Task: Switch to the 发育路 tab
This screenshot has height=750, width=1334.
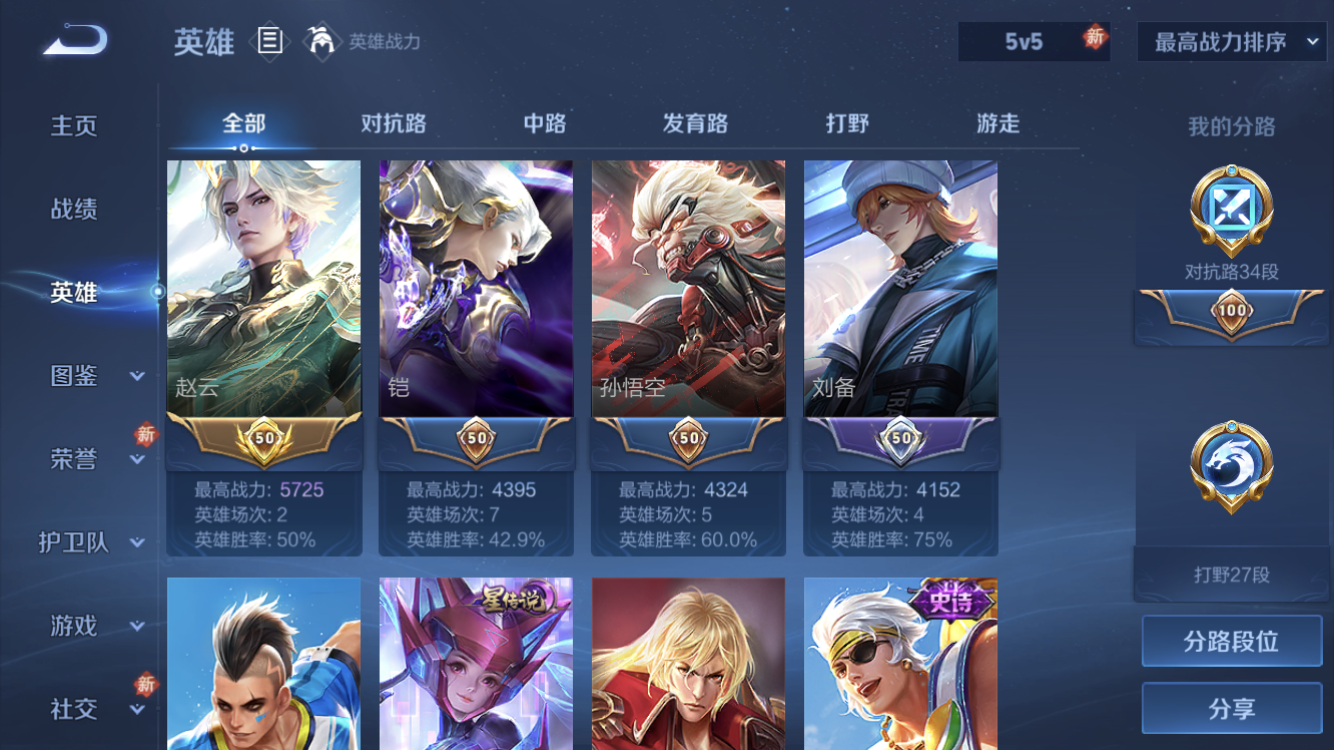Action: [x=695, y=124]
